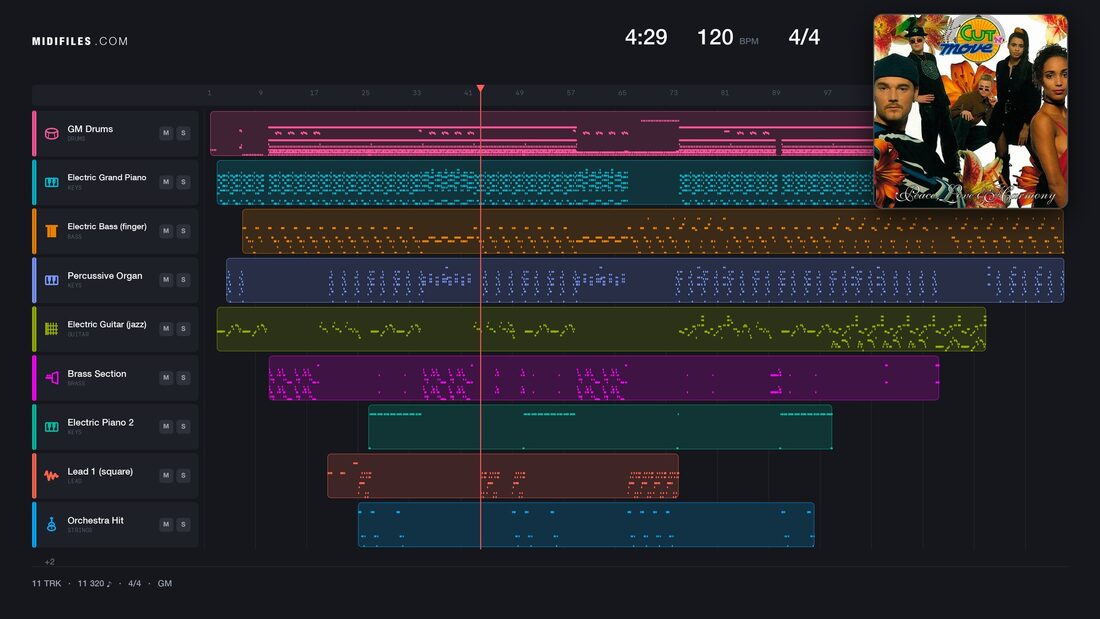Solo the Electric Grand Piano track
Screen dimensions: 1100x619
183,182
